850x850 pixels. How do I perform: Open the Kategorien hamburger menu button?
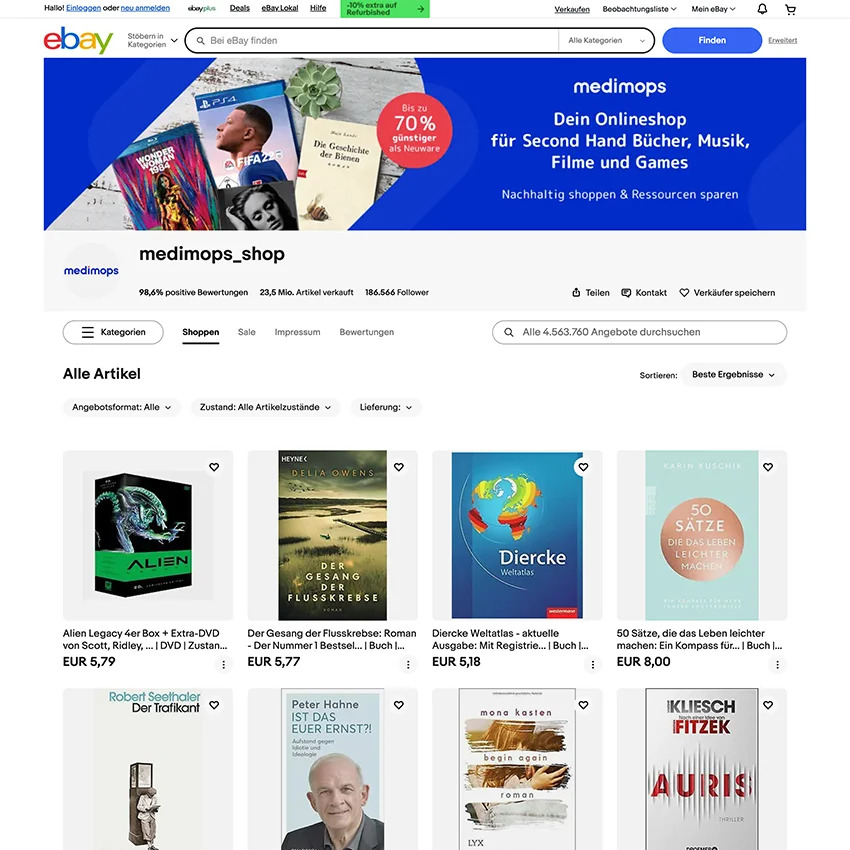[113, 332]
